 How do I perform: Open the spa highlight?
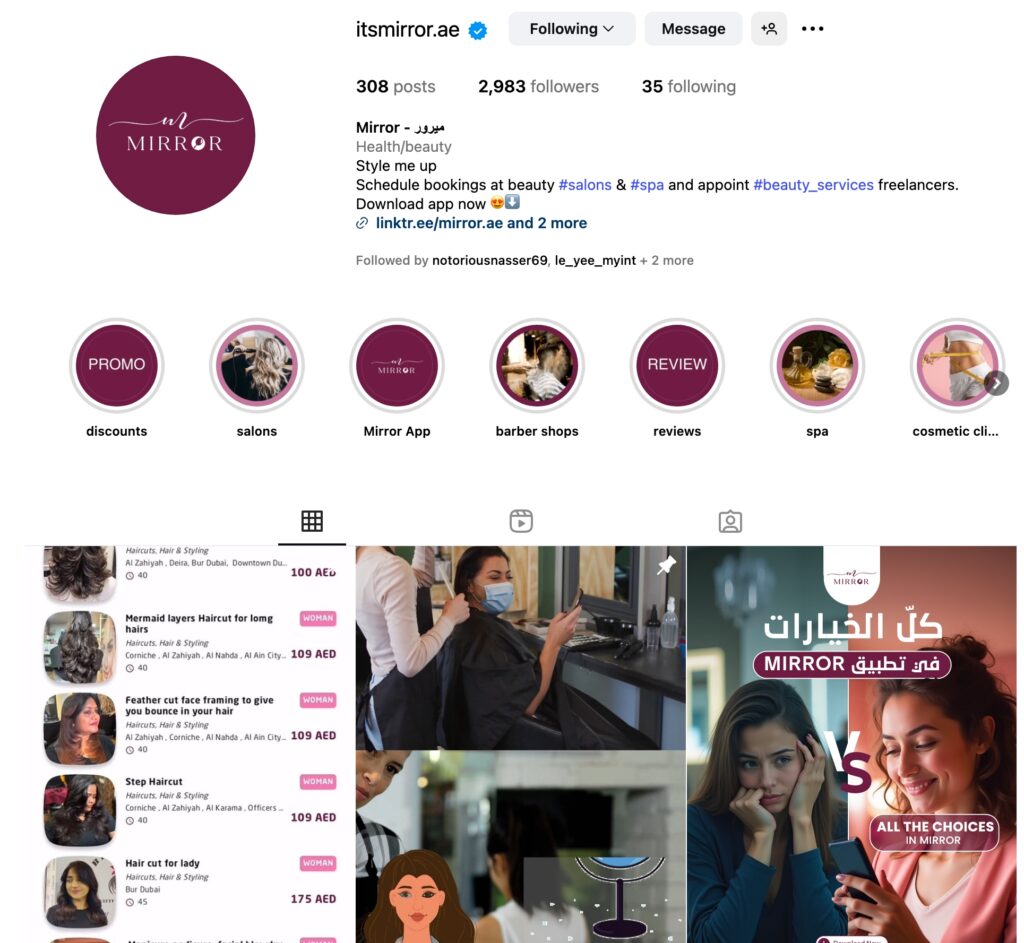[818, 365]
